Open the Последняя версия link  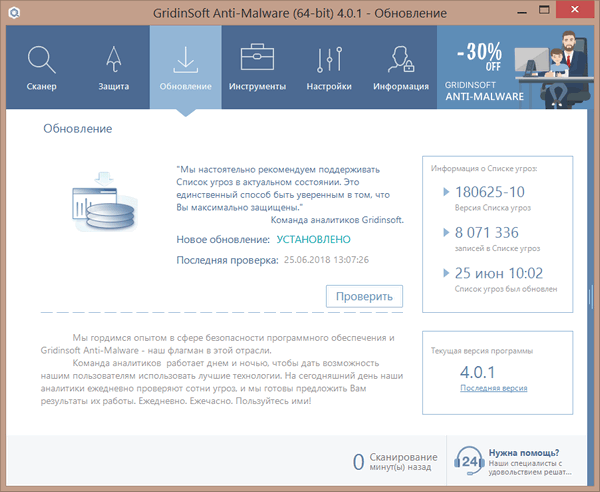[494, 388]
